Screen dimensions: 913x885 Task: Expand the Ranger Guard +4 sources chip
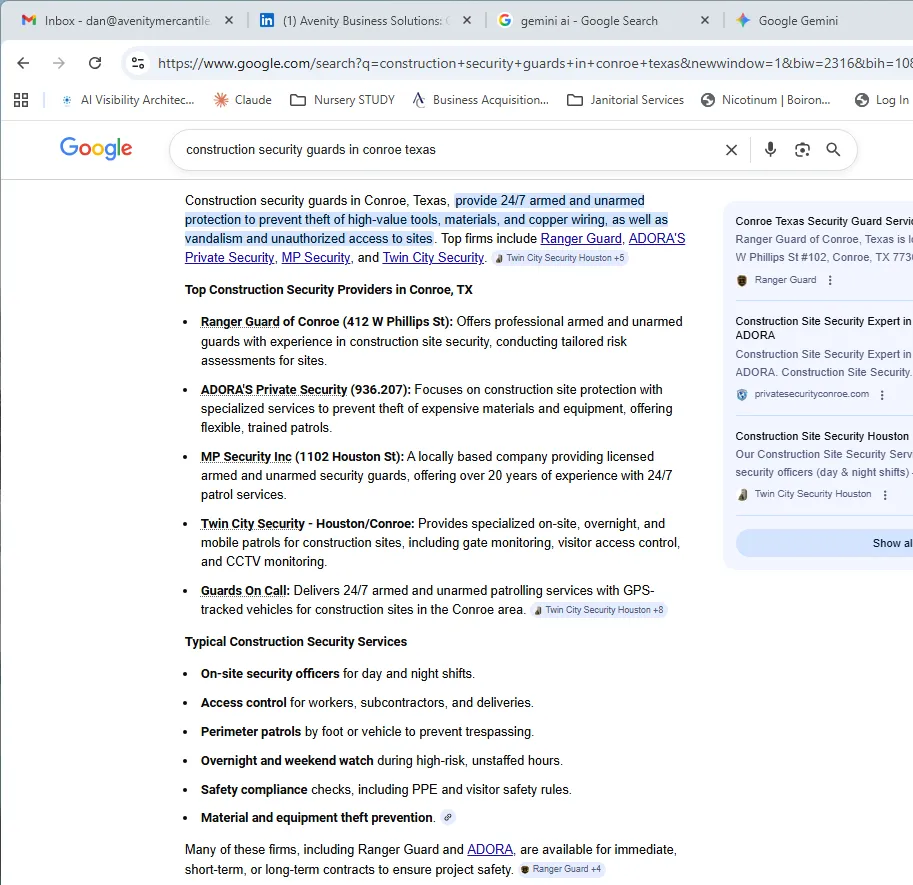[x=561, y=869]
